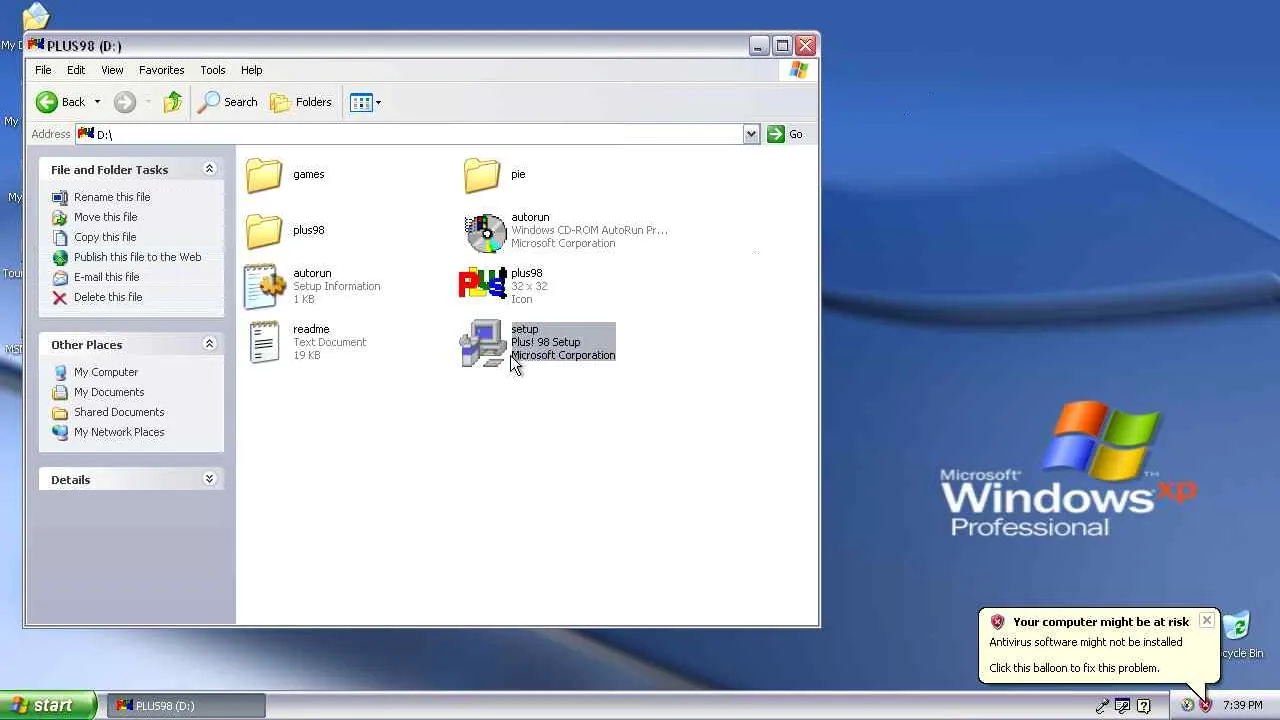Click the E-mail this file link
1280x720 pixels.
point(107,277)
